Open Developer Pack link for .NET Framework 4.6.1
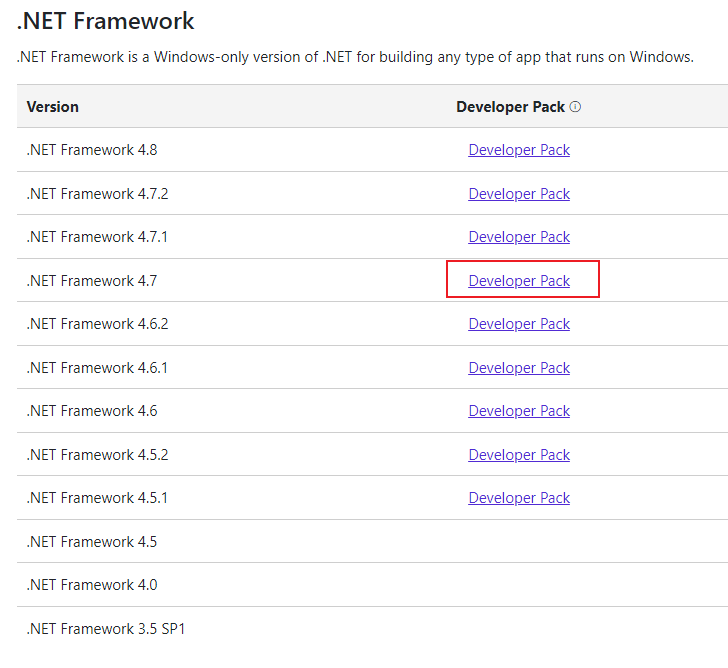The image size is (728, 668). coord(519,368)
